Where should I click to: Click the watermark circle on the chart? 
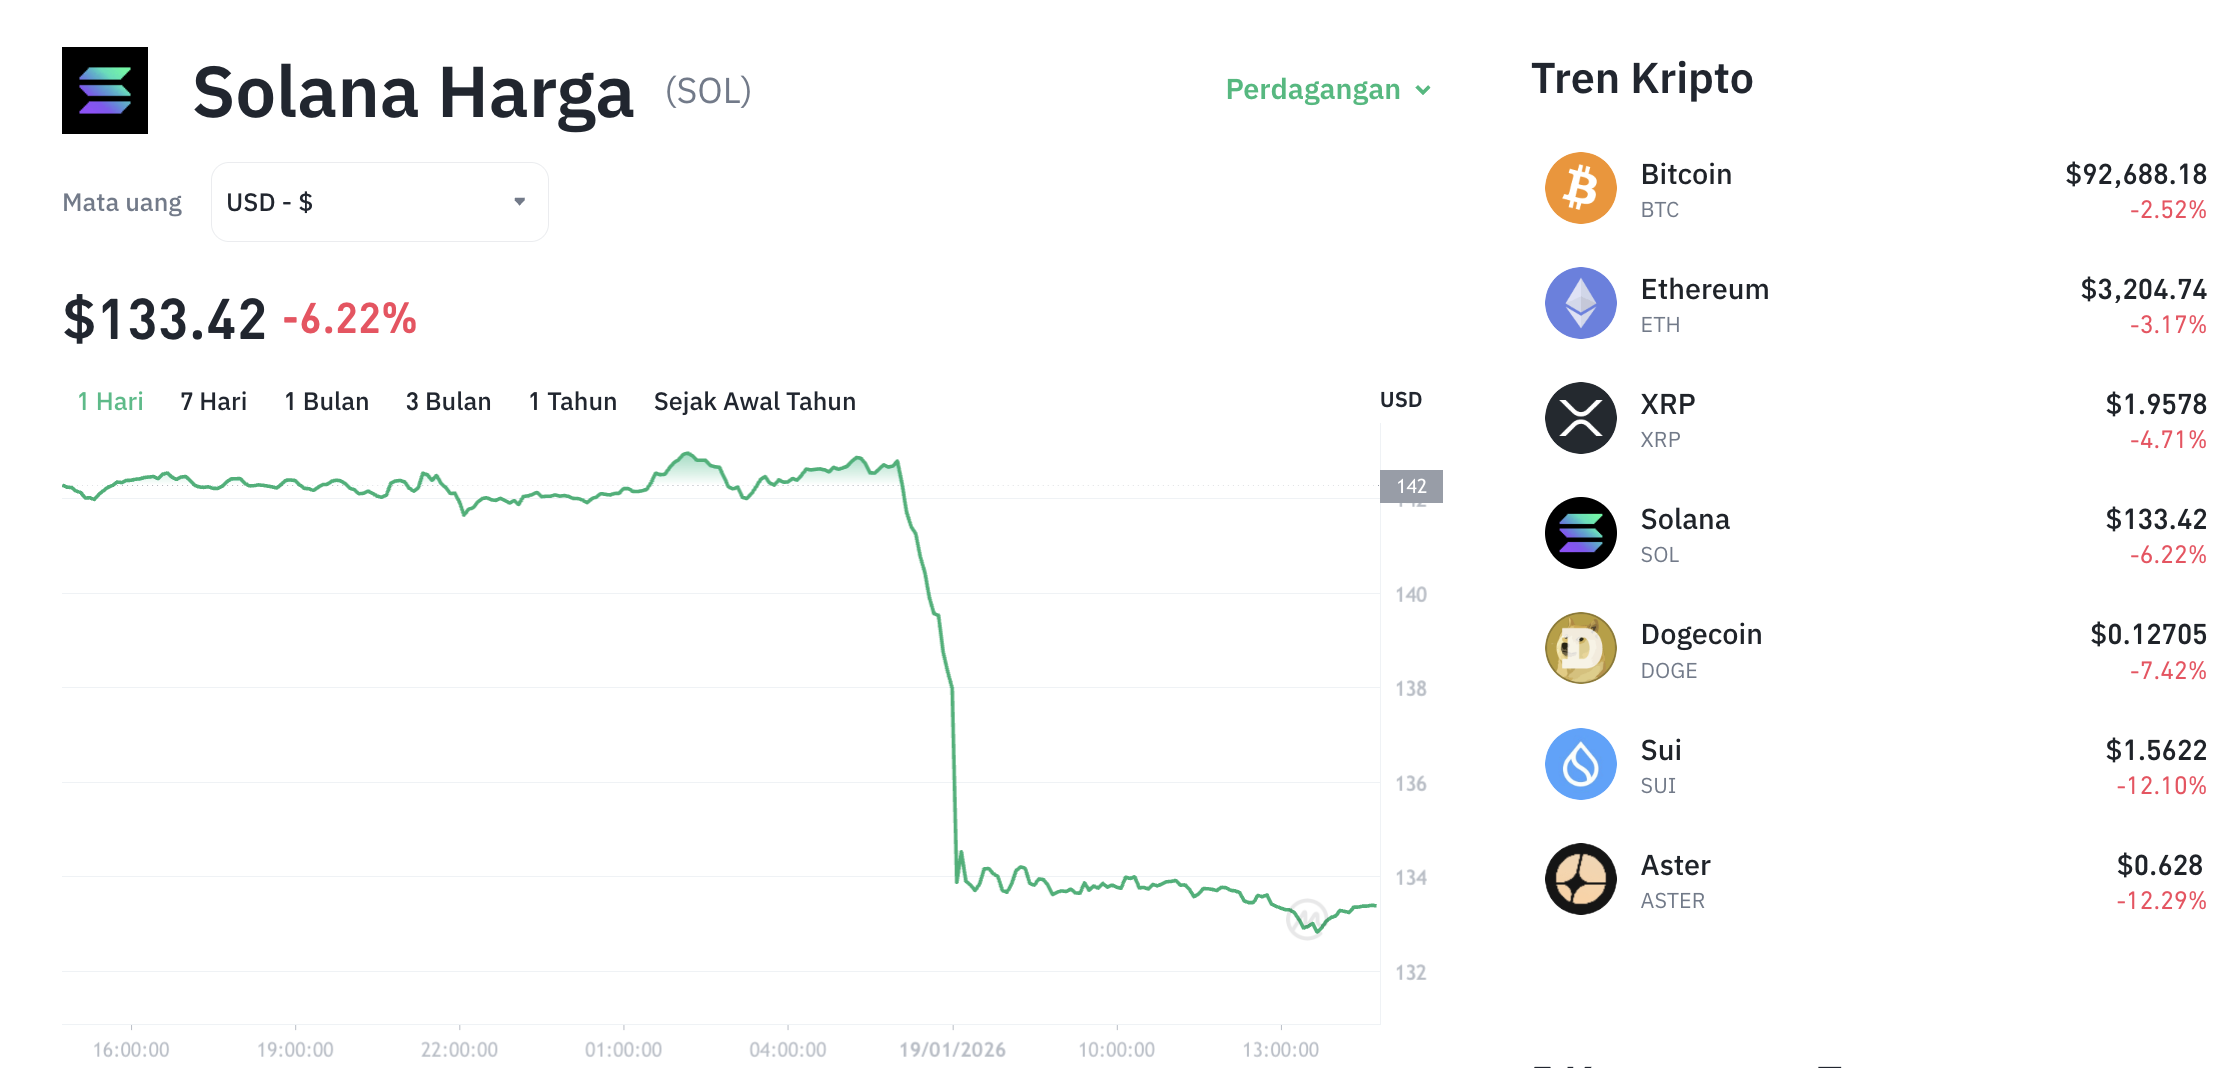(x=1307, y=918)
